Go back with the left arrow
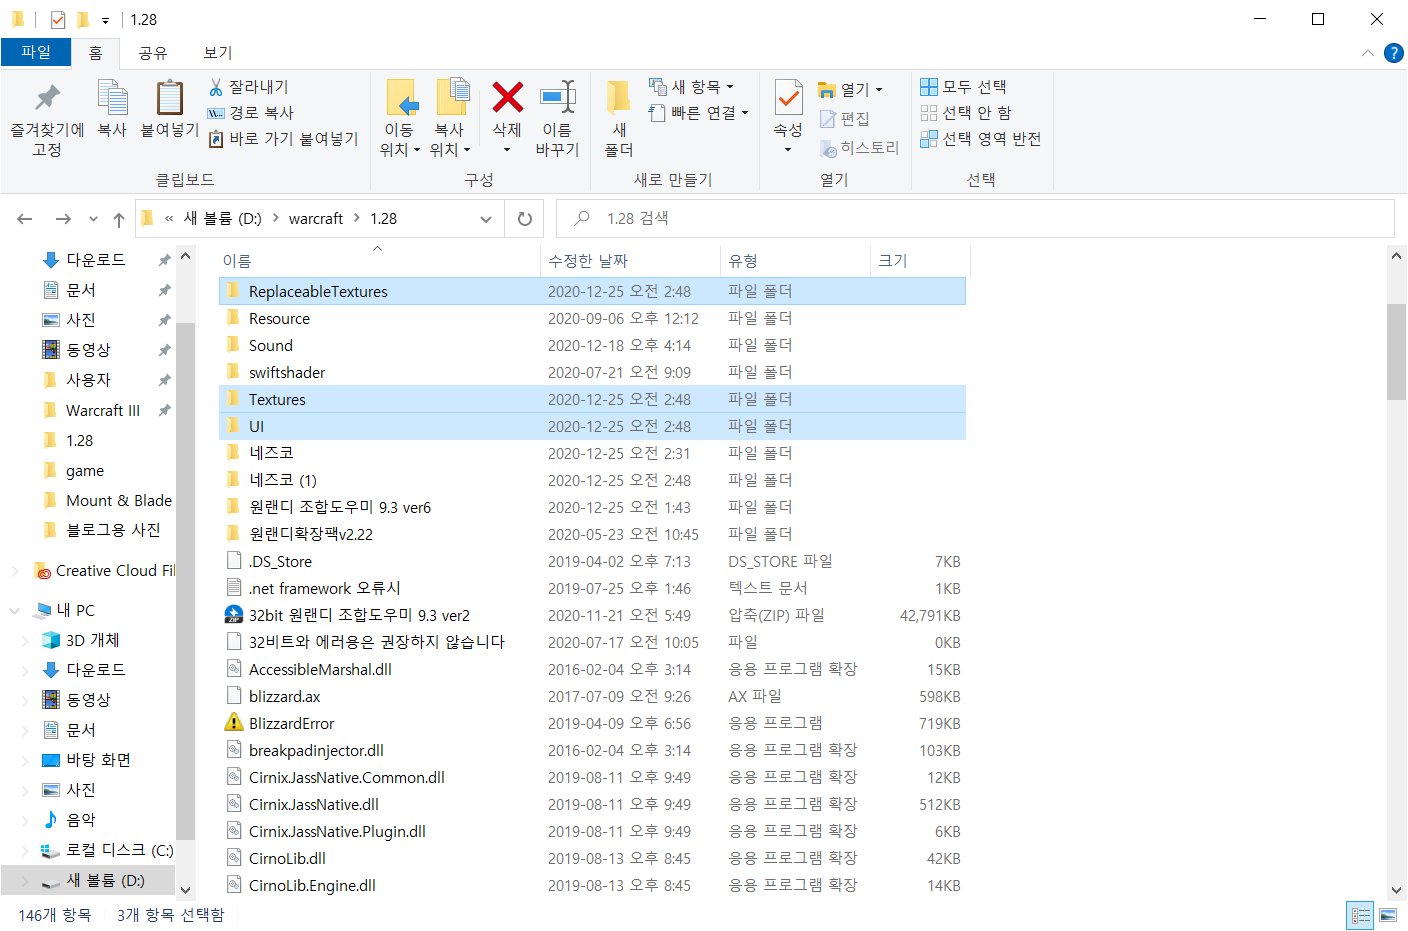Viewport: 1408px width, 931px height. pos(25,219)
